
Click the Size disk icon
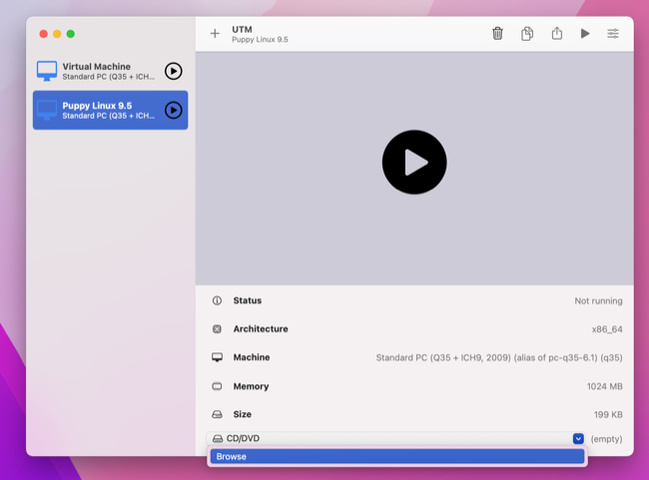217,414
